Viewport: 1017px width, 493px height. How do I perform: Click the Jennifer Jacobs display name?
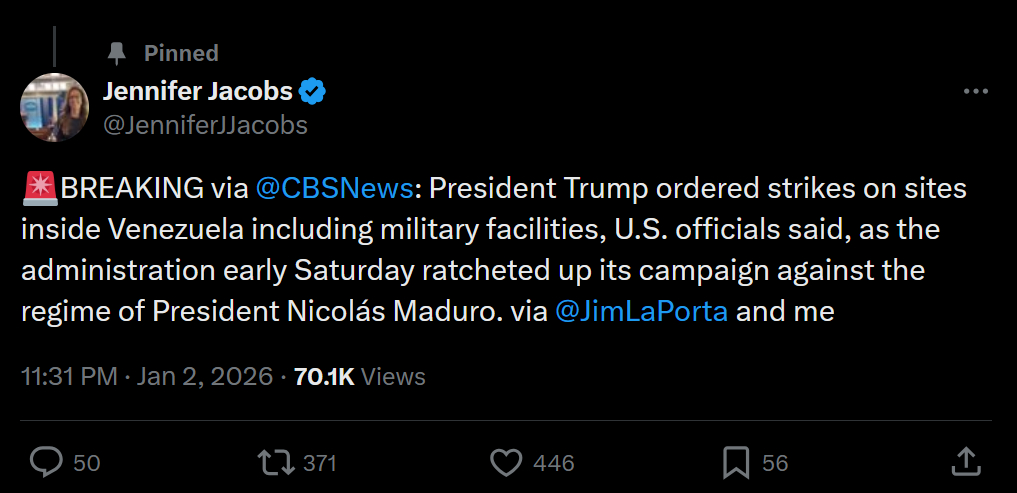coord(198,92)
